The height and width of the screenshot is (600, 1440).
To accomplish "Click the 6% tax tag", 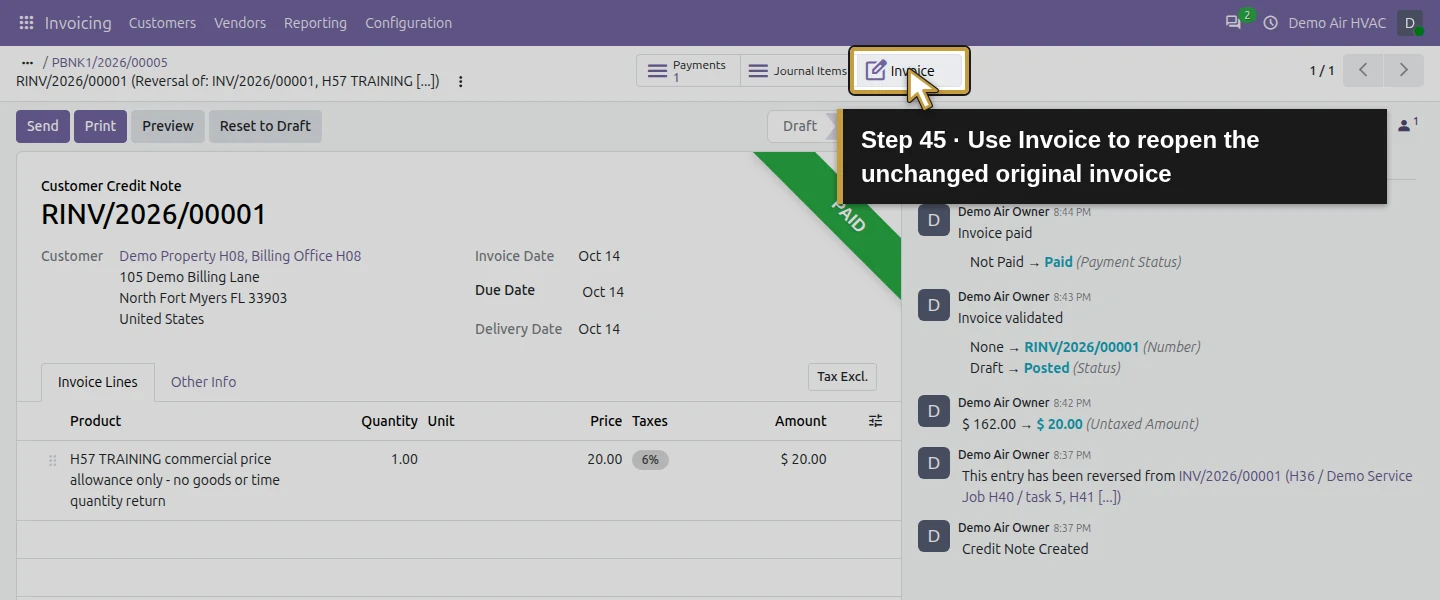I will [x=650, y=460].
